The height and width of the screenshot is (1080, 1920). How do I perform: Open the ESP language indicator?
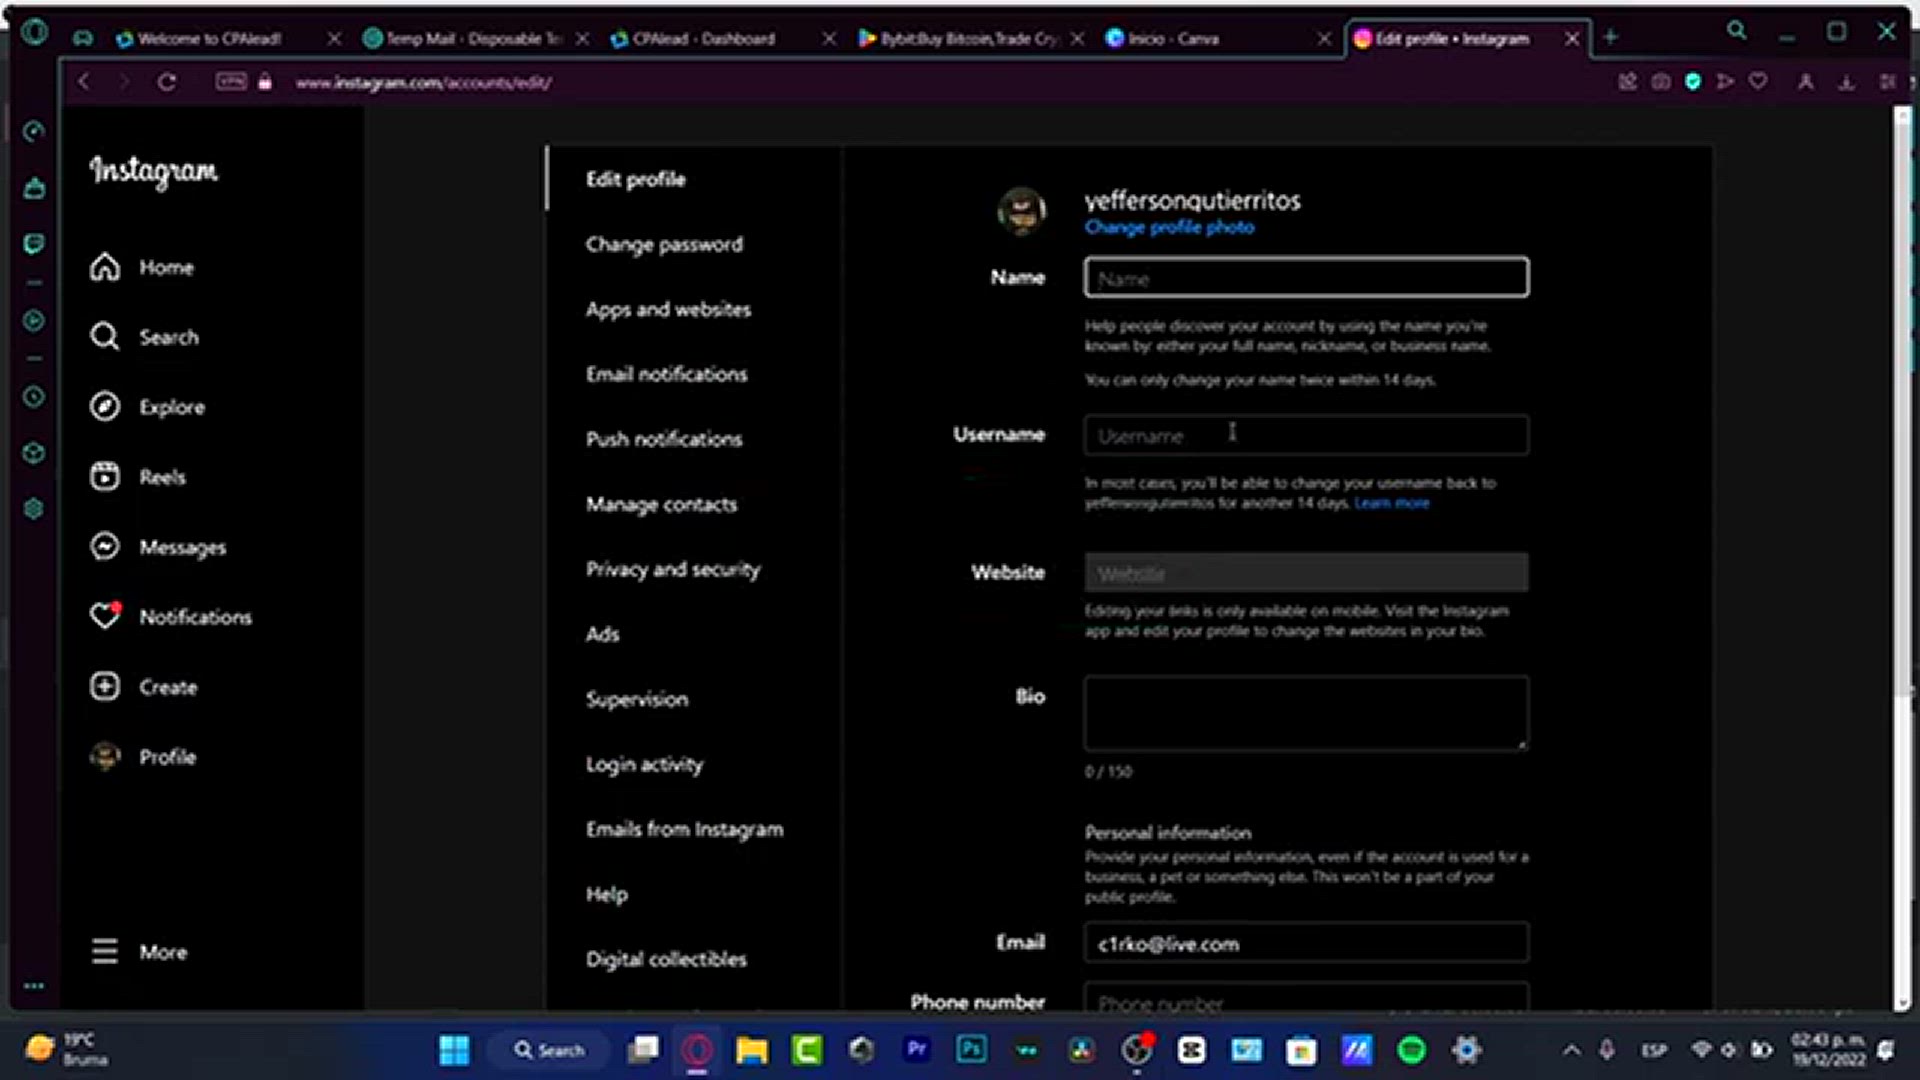point(1654,1050)
